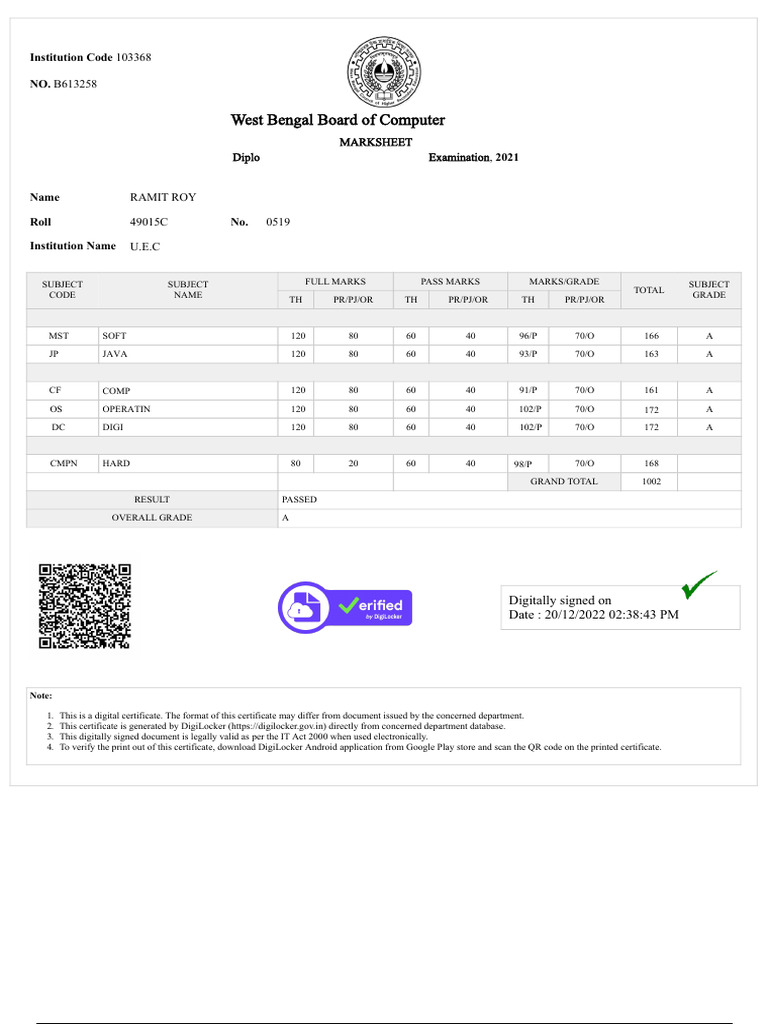The image size is (768, 1024).
Task: Click the Note: heading
Action: pos(40,696)
